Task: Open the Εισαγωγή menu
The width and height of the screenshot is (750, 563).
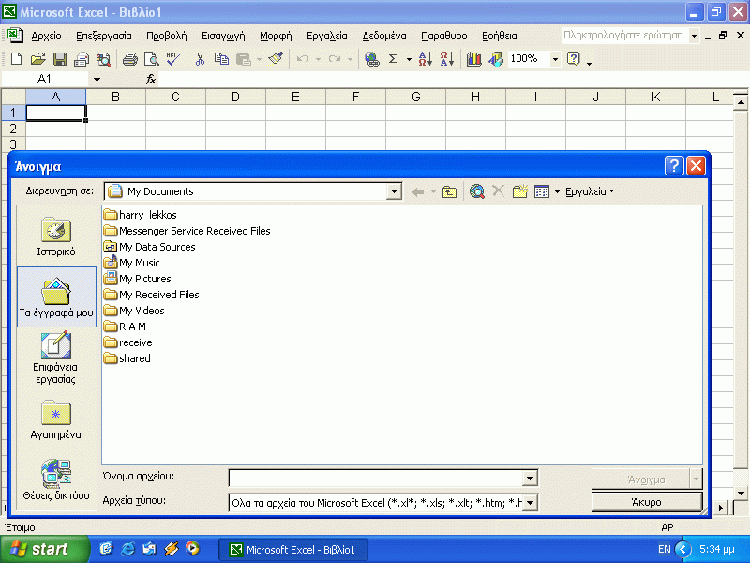Action: point(223,36)
